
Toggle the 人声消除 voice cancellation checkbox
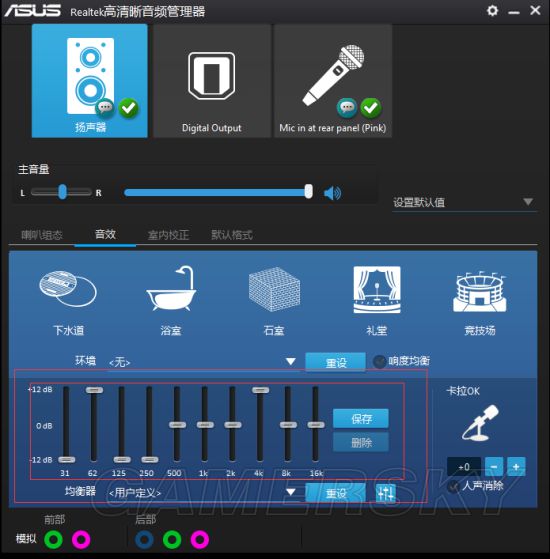[453, 486]
